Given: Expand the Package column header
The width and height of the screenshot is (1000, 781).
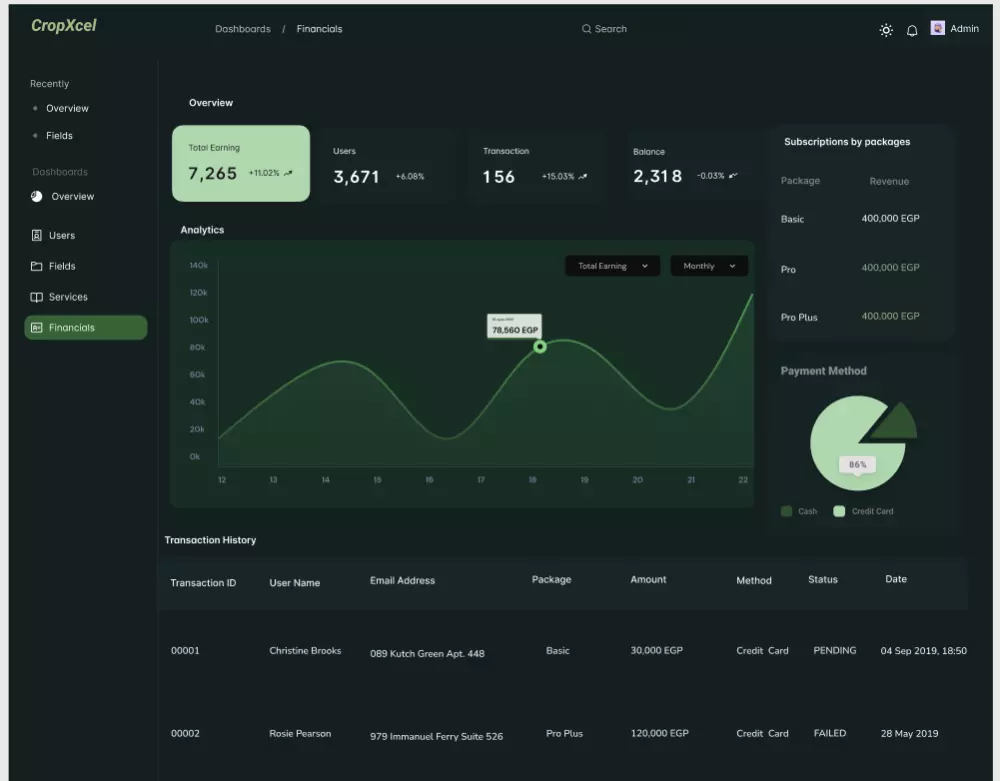Looking at the screenshot, I should point(551,579).
